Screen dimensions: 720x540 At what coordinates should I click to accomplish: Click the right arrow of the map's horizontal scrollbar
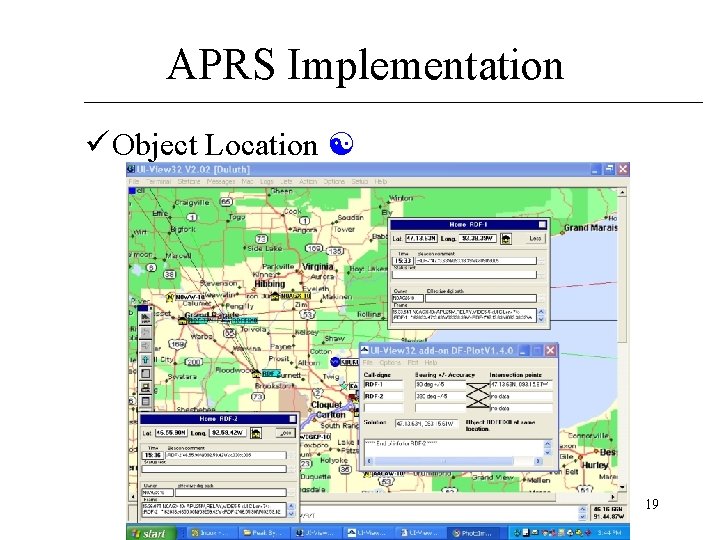click(613, 497)
